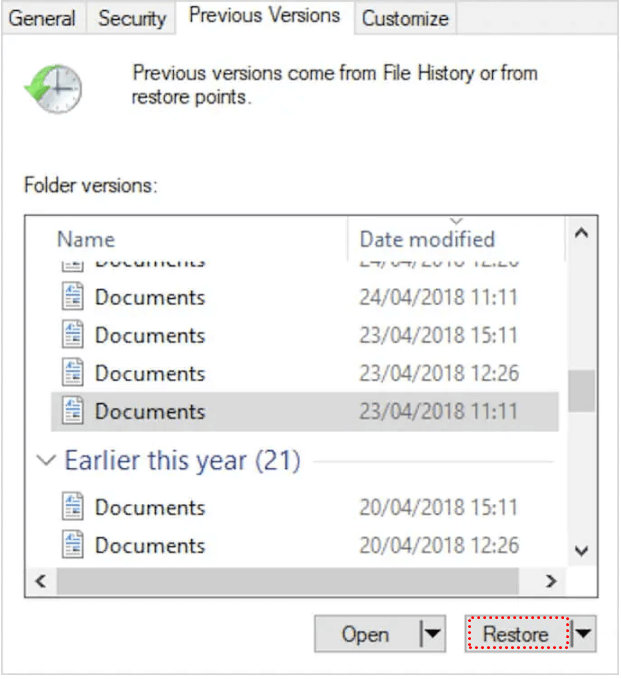Click the vertical scrollbar down arrow
Image resolution: width=621 pixels, height=679 pixels.
pos(581,550)
